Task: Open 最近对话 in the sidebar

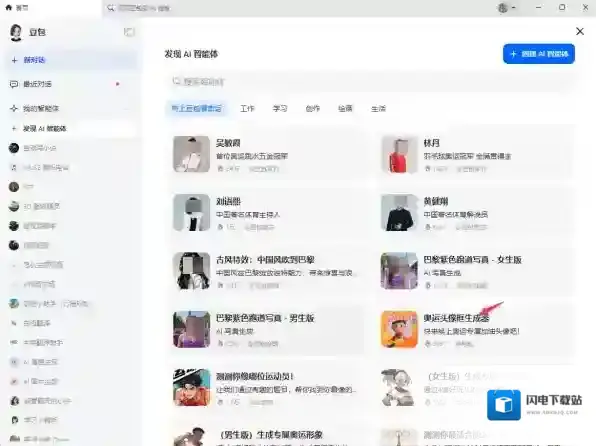Action: (72, 84)
